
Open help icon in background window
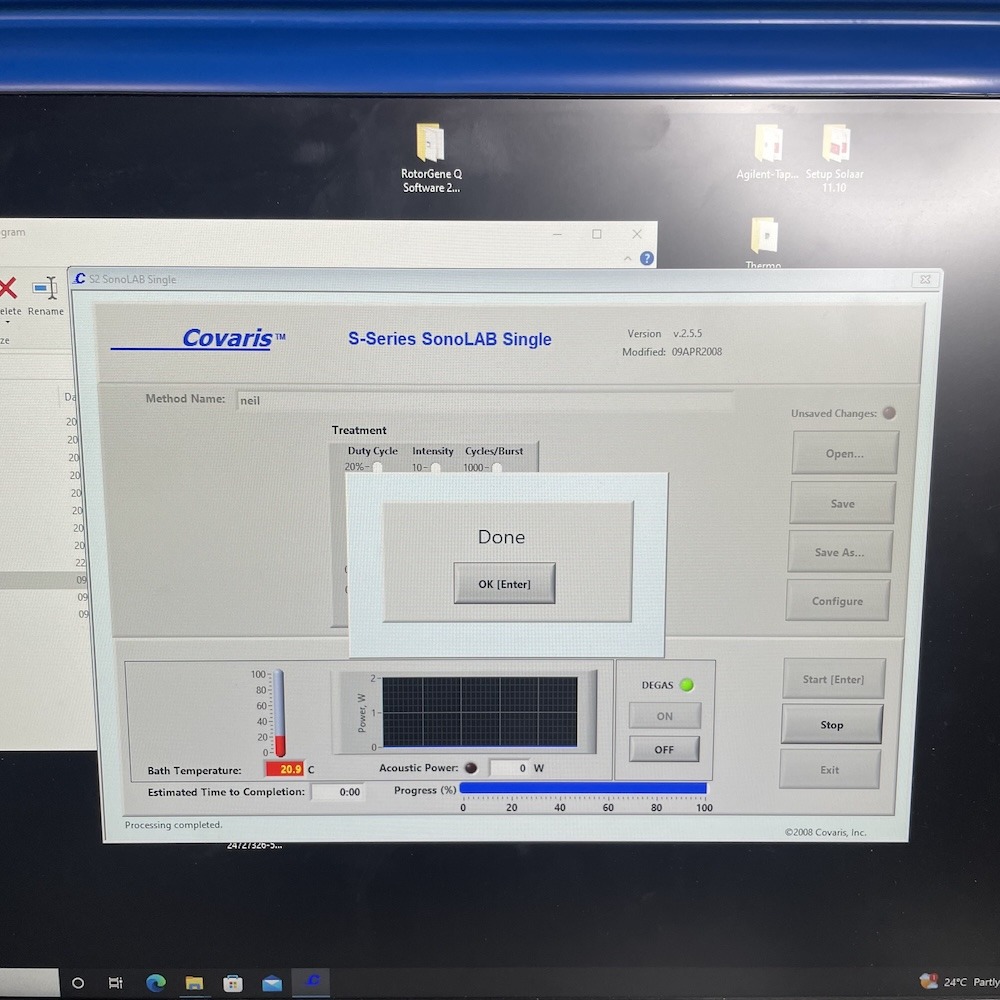click(647, 258)
